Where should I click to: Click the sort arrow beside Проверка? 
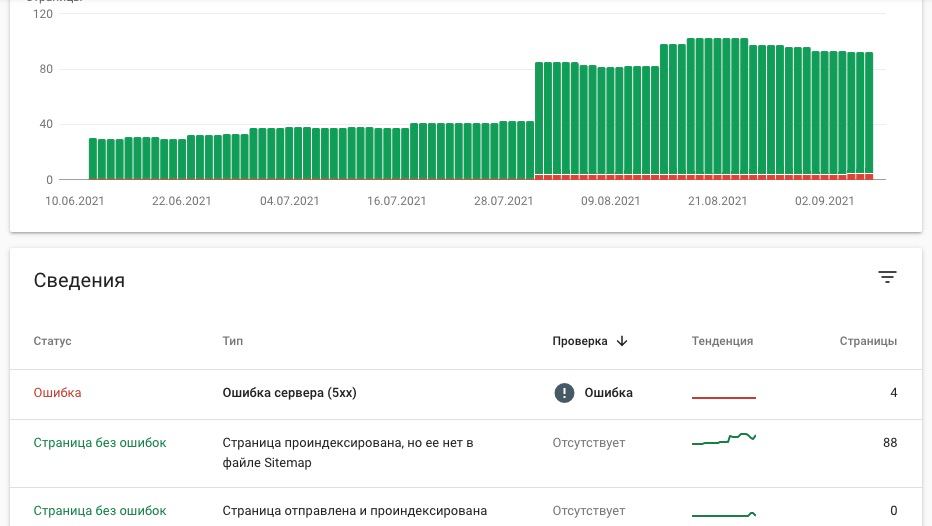coord(622,341)
